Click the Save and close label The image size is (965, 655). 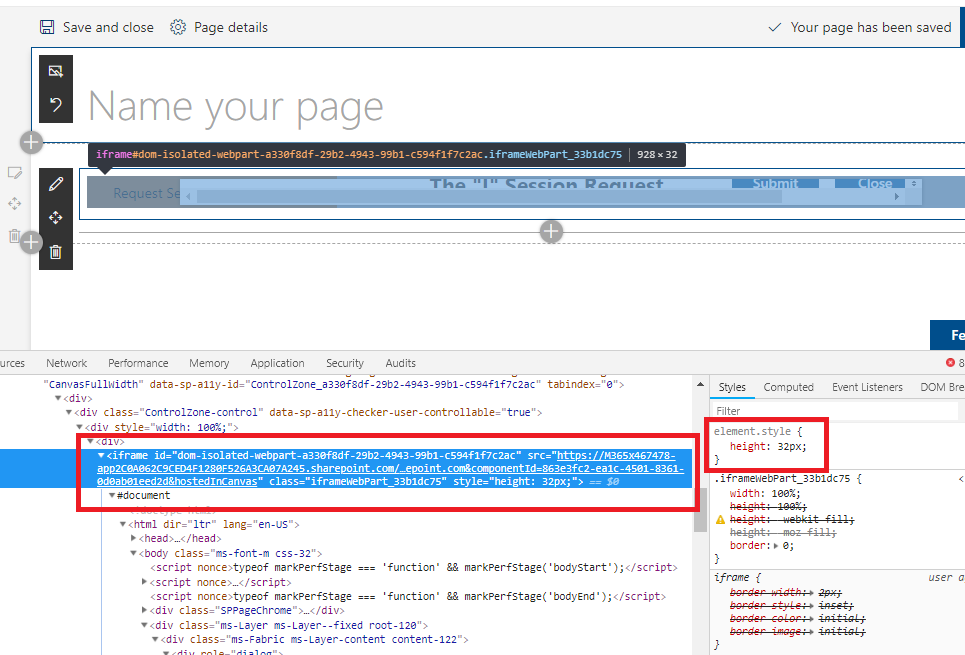coord(108,27)
